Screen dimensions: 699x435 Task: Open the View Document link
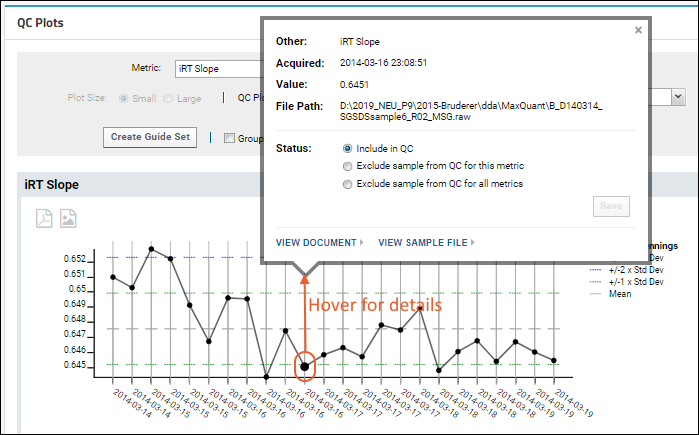[x=316, y=242]
